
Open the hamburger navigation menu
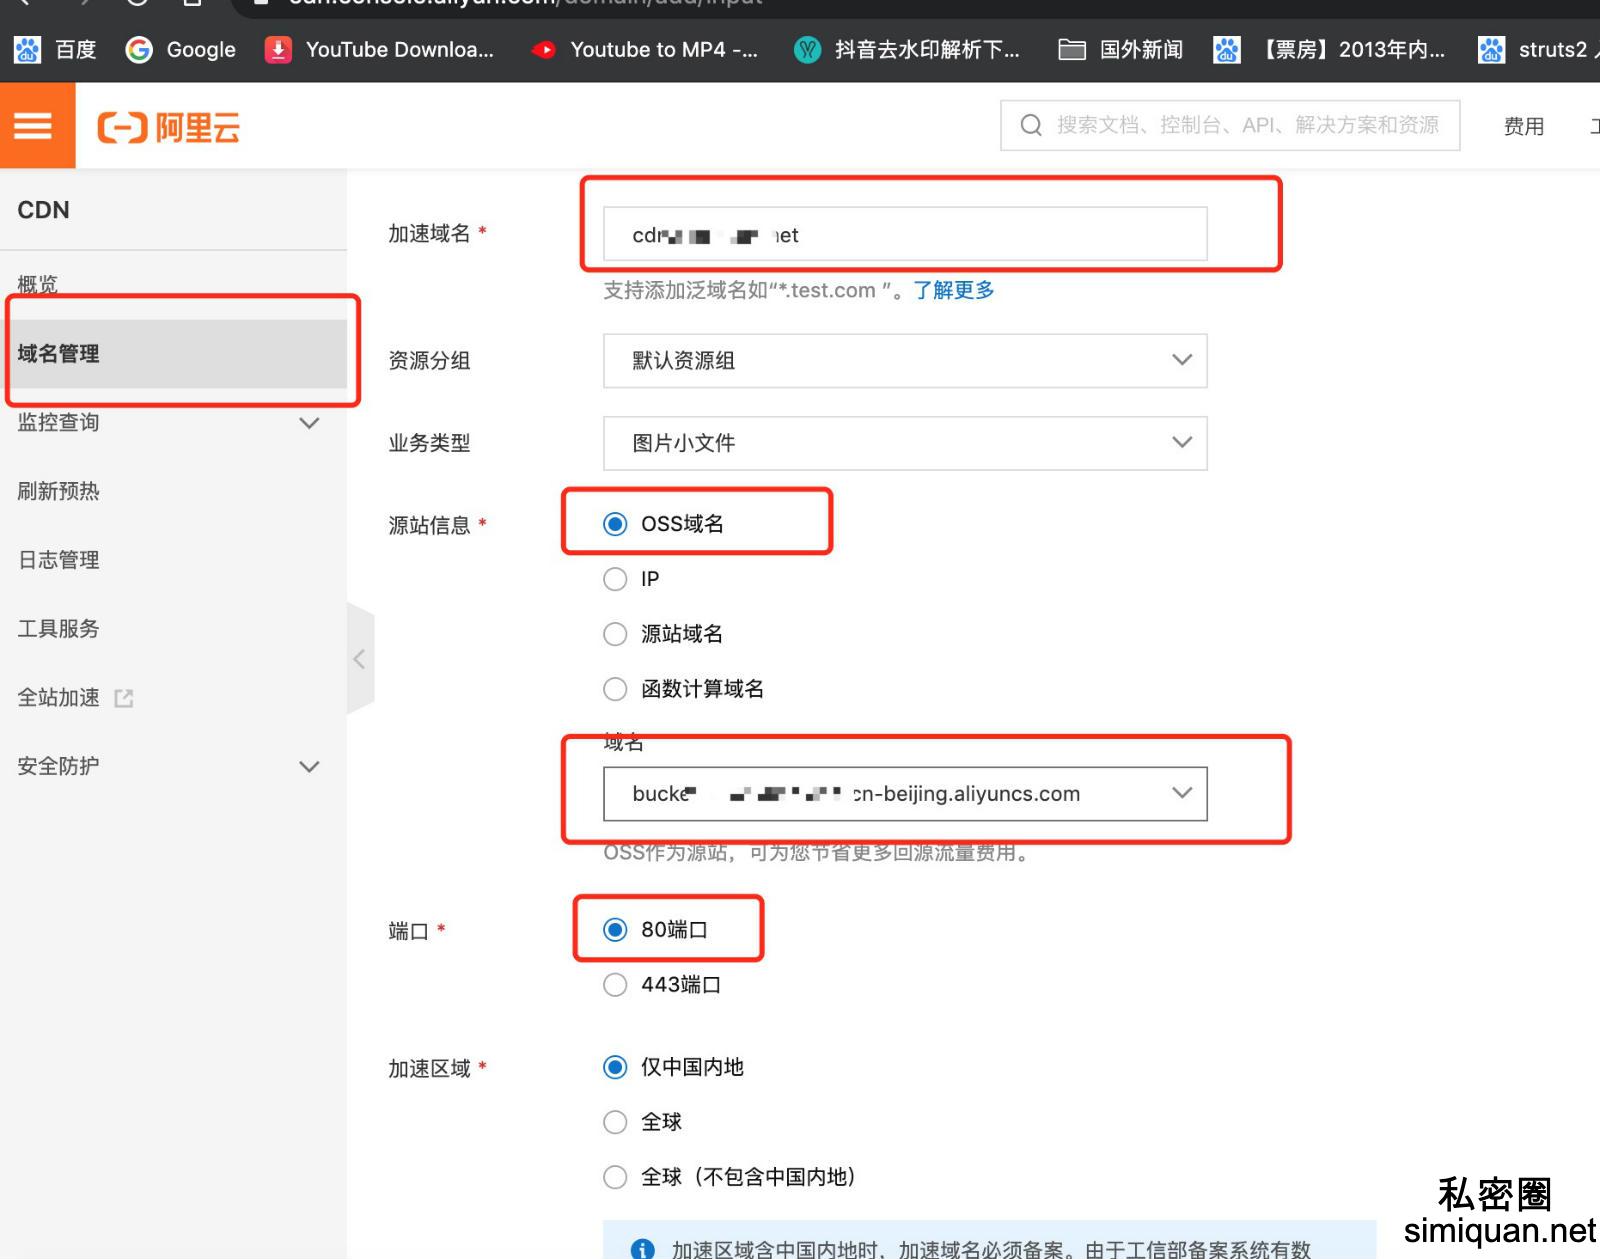coord(35,126)
